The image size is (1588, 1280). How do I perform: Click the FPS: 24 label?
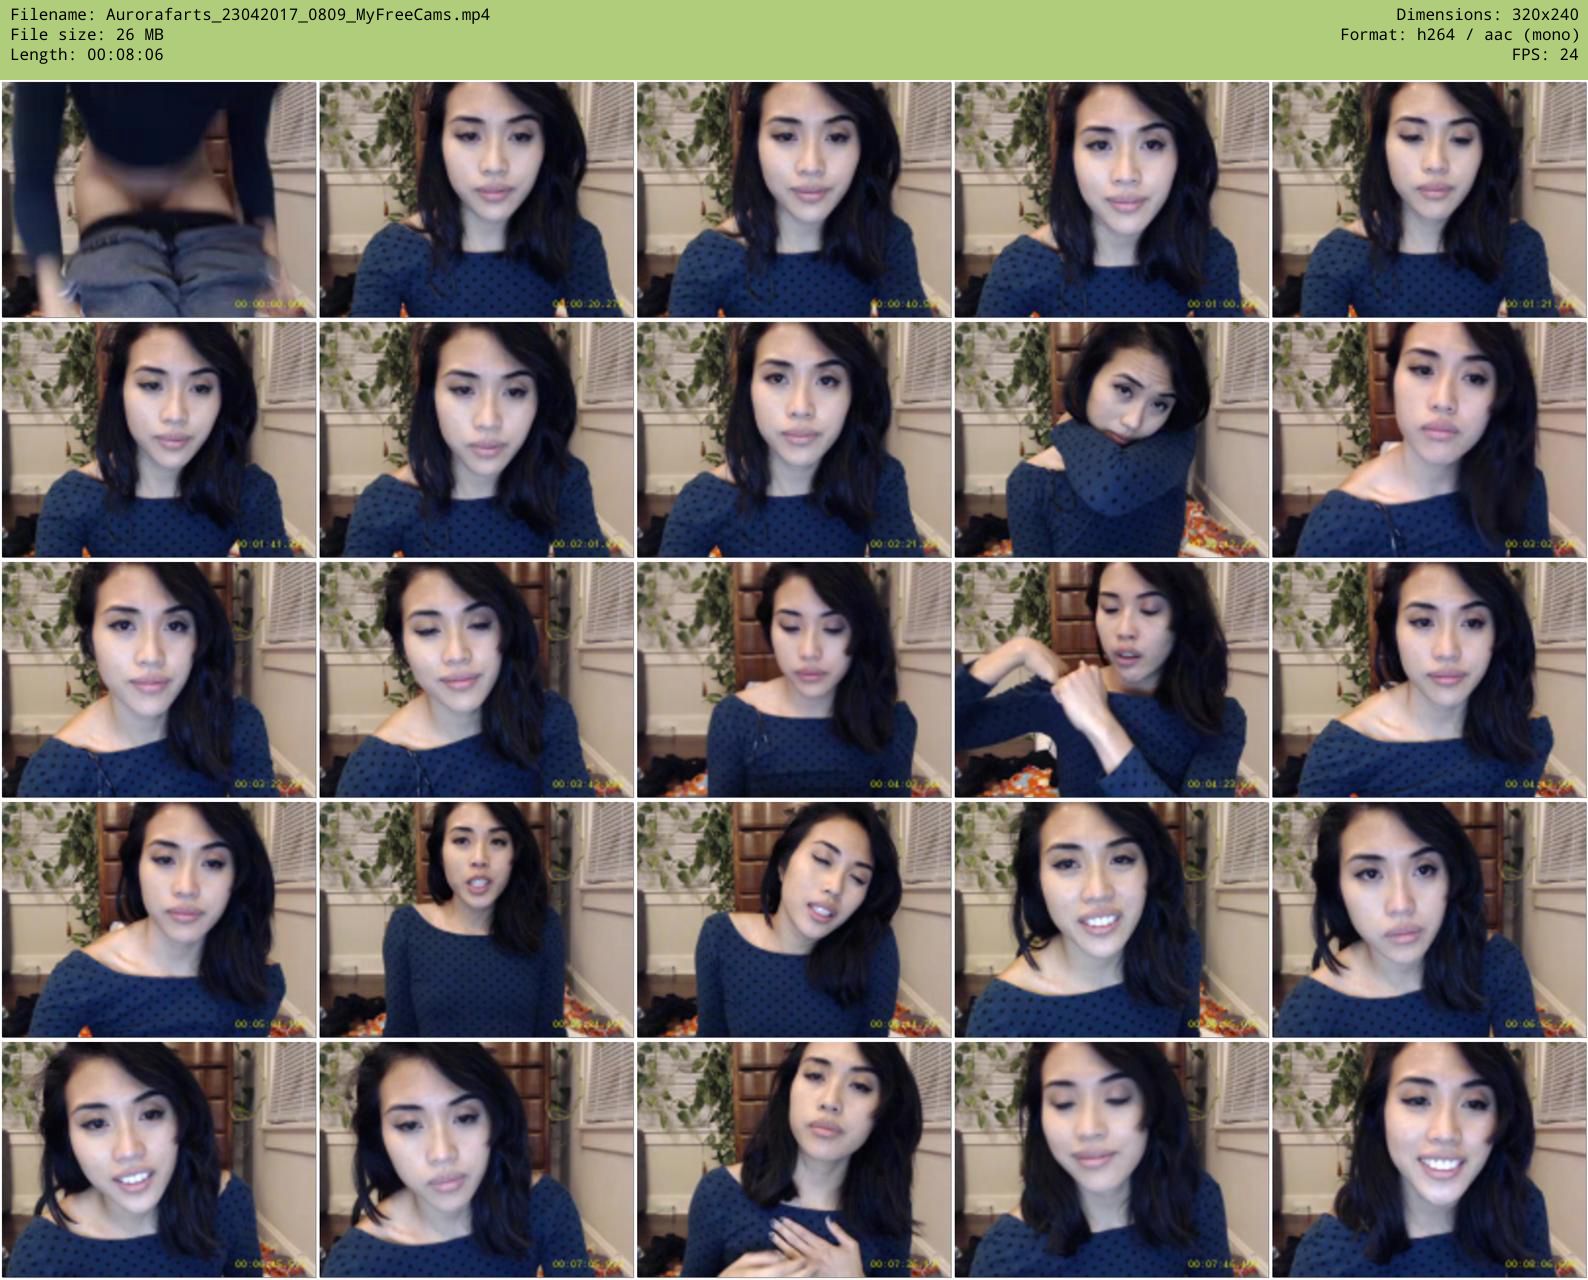[x=1544, y=55]
